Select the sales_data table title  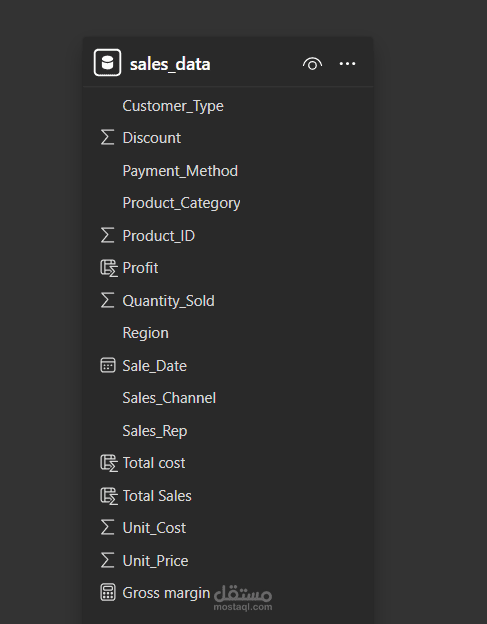point(170,64)
